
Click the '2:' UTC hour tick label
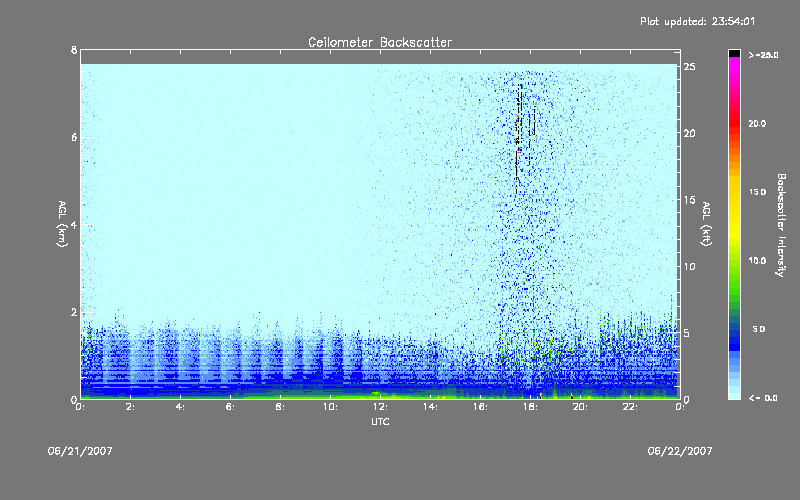[131, 407]
